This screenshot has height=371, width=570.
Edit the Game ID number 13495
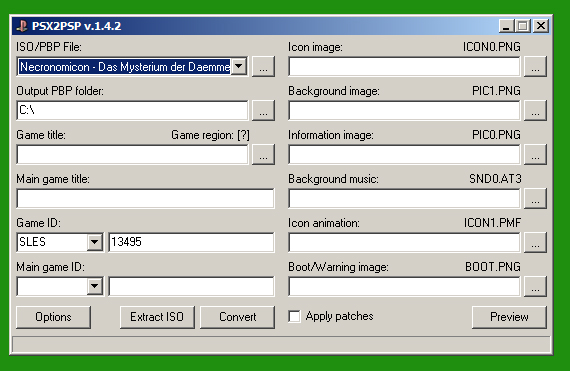click(191, 242)
